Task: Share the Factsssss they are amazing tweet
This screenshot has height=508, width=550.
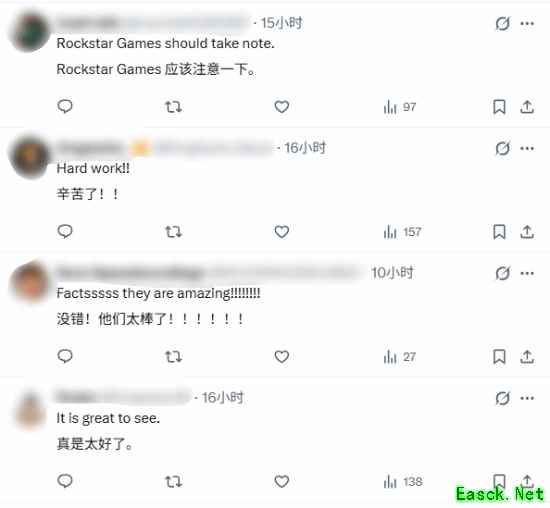Action: tap(527, 357)
